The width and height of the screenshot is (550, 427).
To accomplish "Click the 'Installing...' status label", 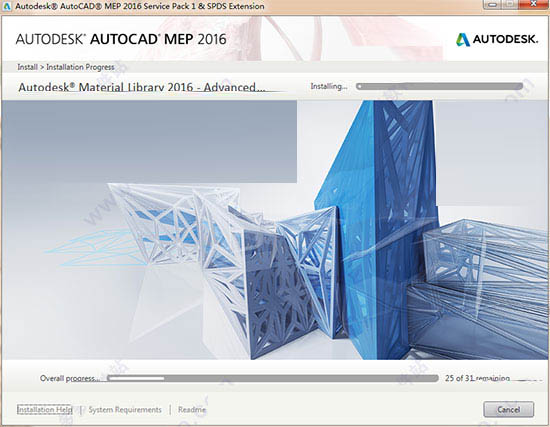I will pyautogui.click(x=329, y=86).
